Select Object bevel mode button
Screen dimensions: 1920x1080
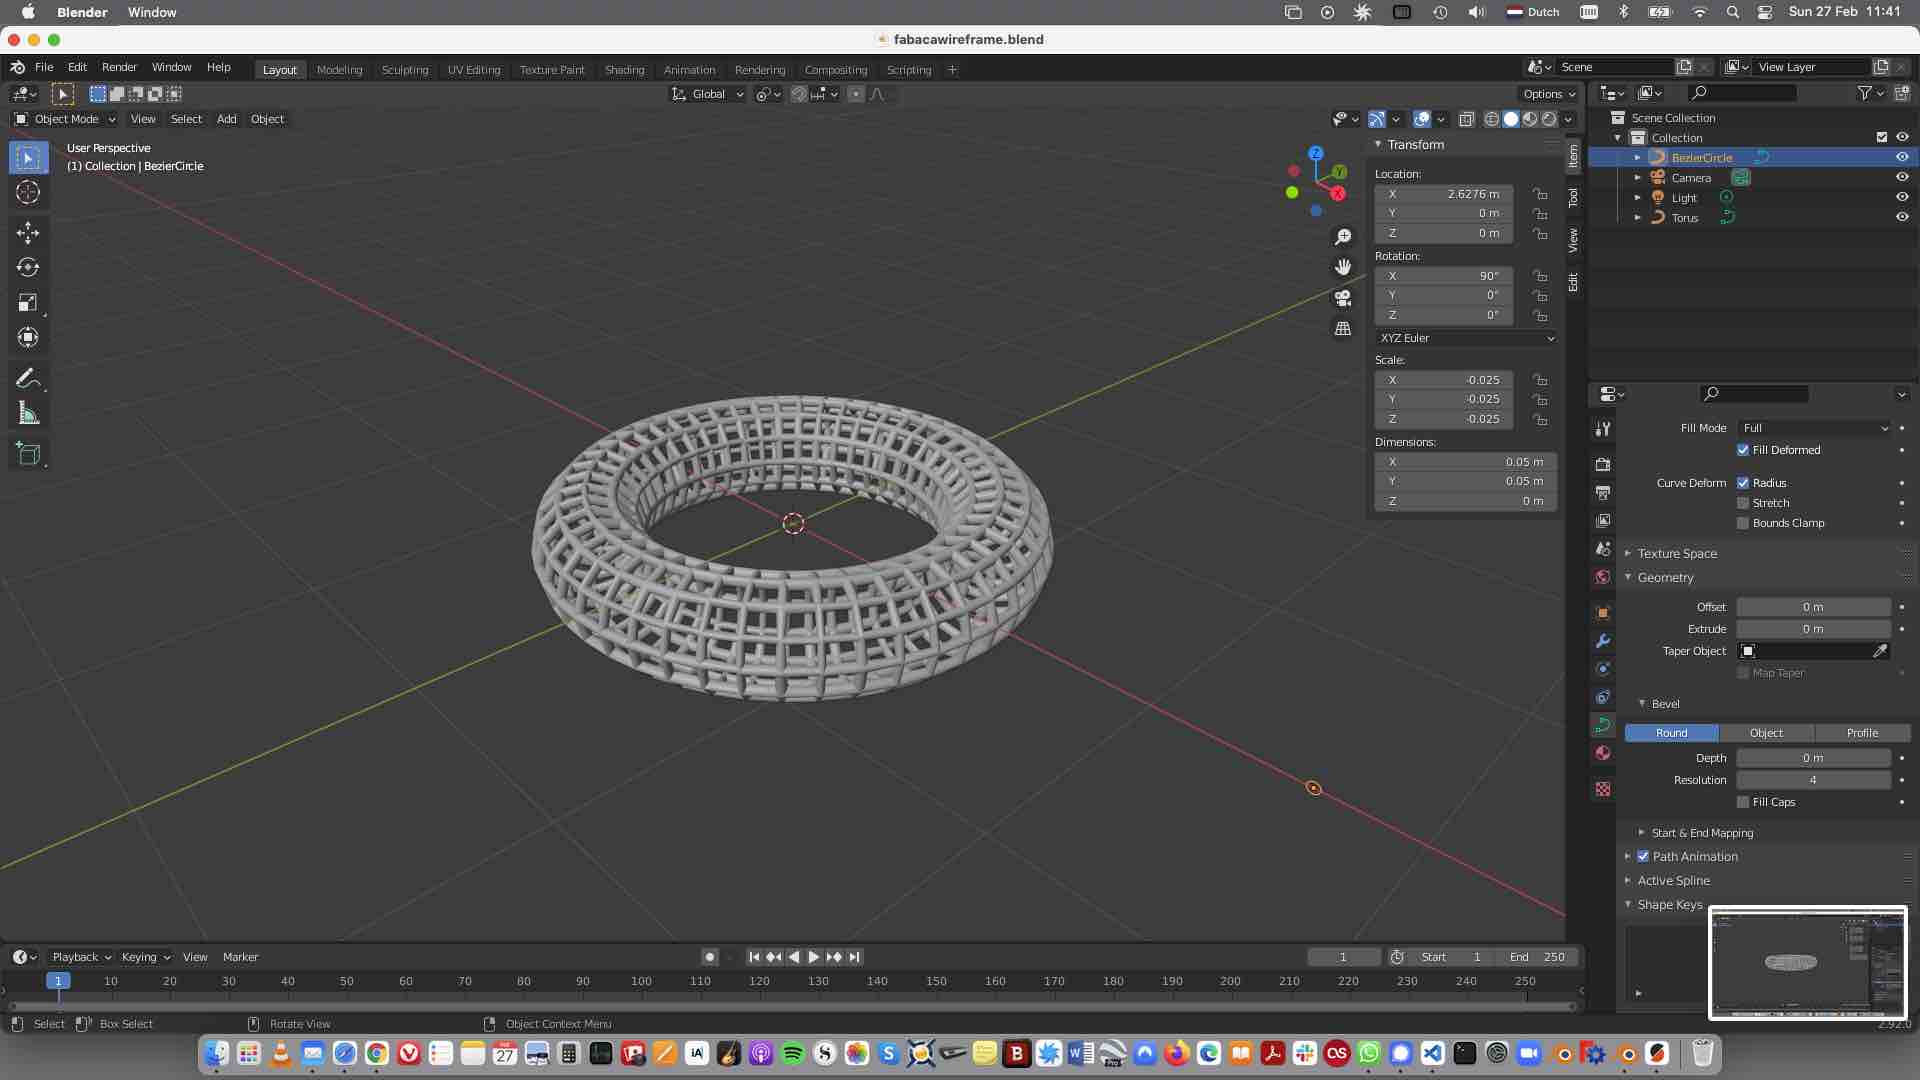tap(1766, 733)
